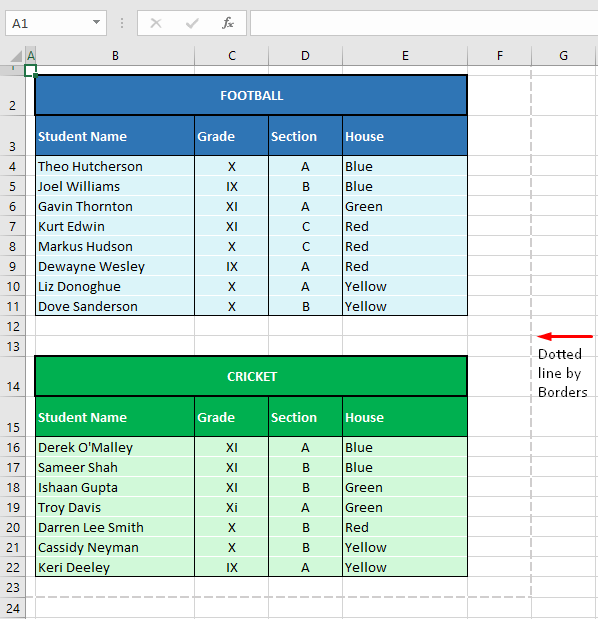This screenshot has width=598, height=619.
Task: Click Yellow house cell in Cassidy Neyman row
Action: (405, 548)
